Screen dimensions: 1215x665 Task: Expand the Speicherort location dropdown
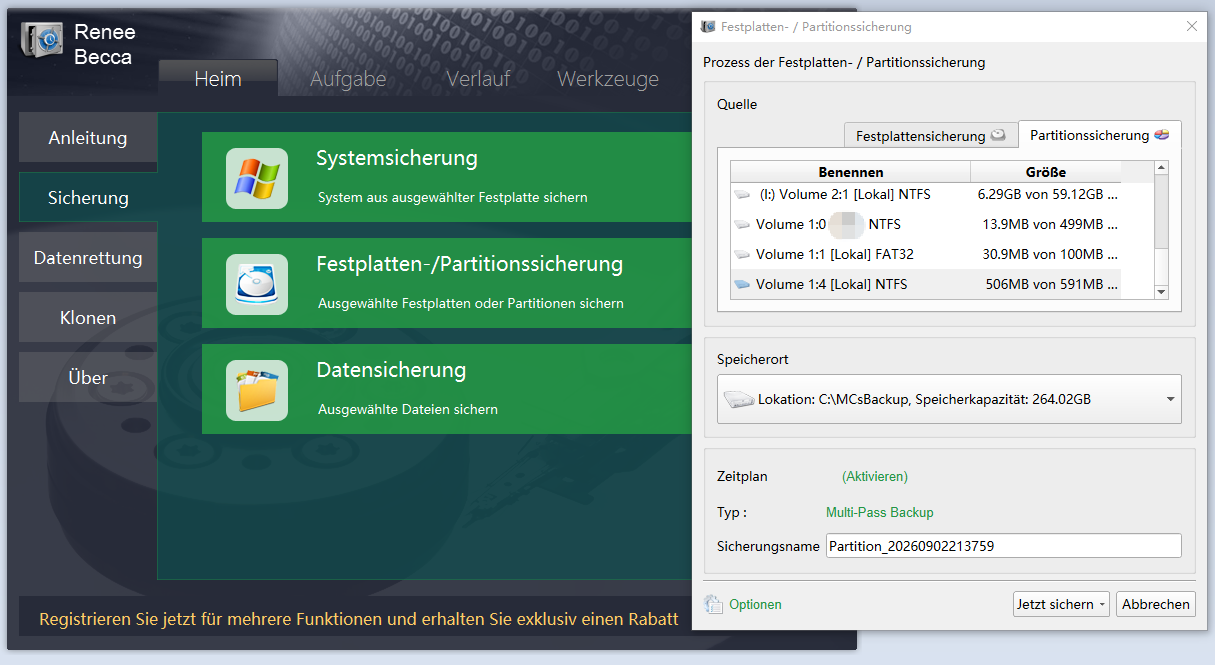1170,400
